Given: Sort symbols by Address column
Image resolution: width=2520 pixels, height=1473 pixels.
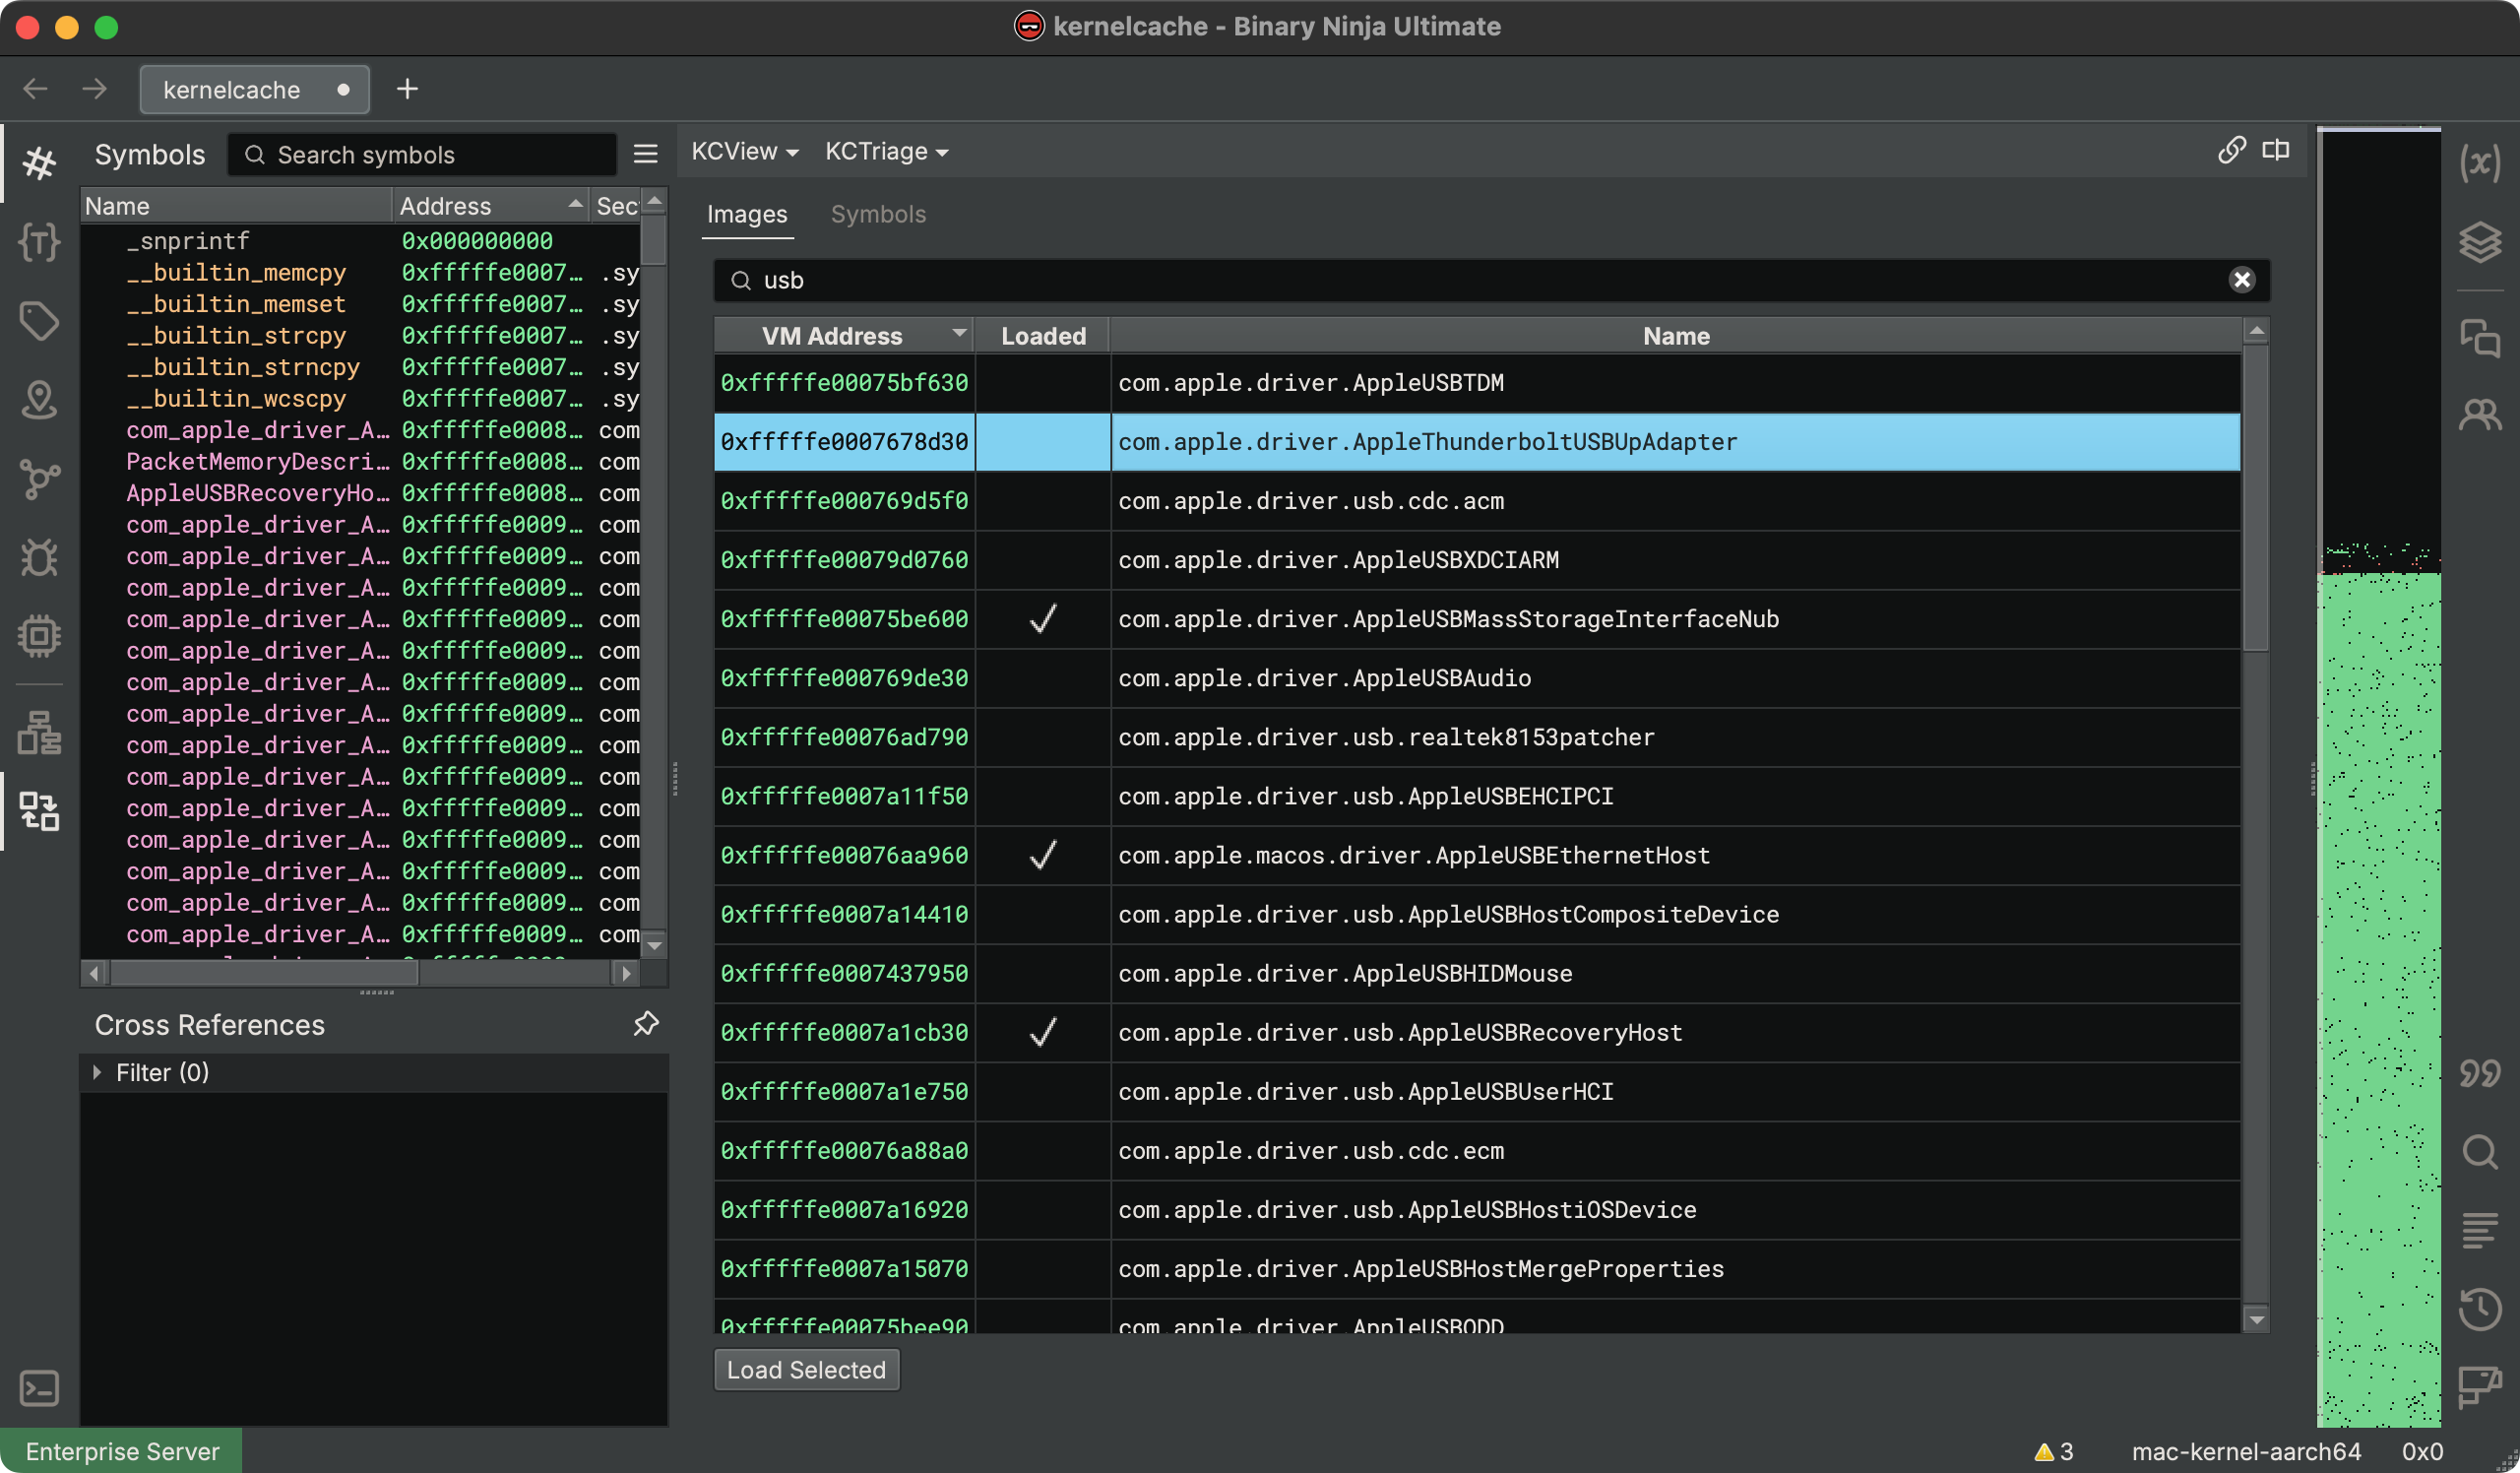Looking at the screenshot, I should click(490, 206).
